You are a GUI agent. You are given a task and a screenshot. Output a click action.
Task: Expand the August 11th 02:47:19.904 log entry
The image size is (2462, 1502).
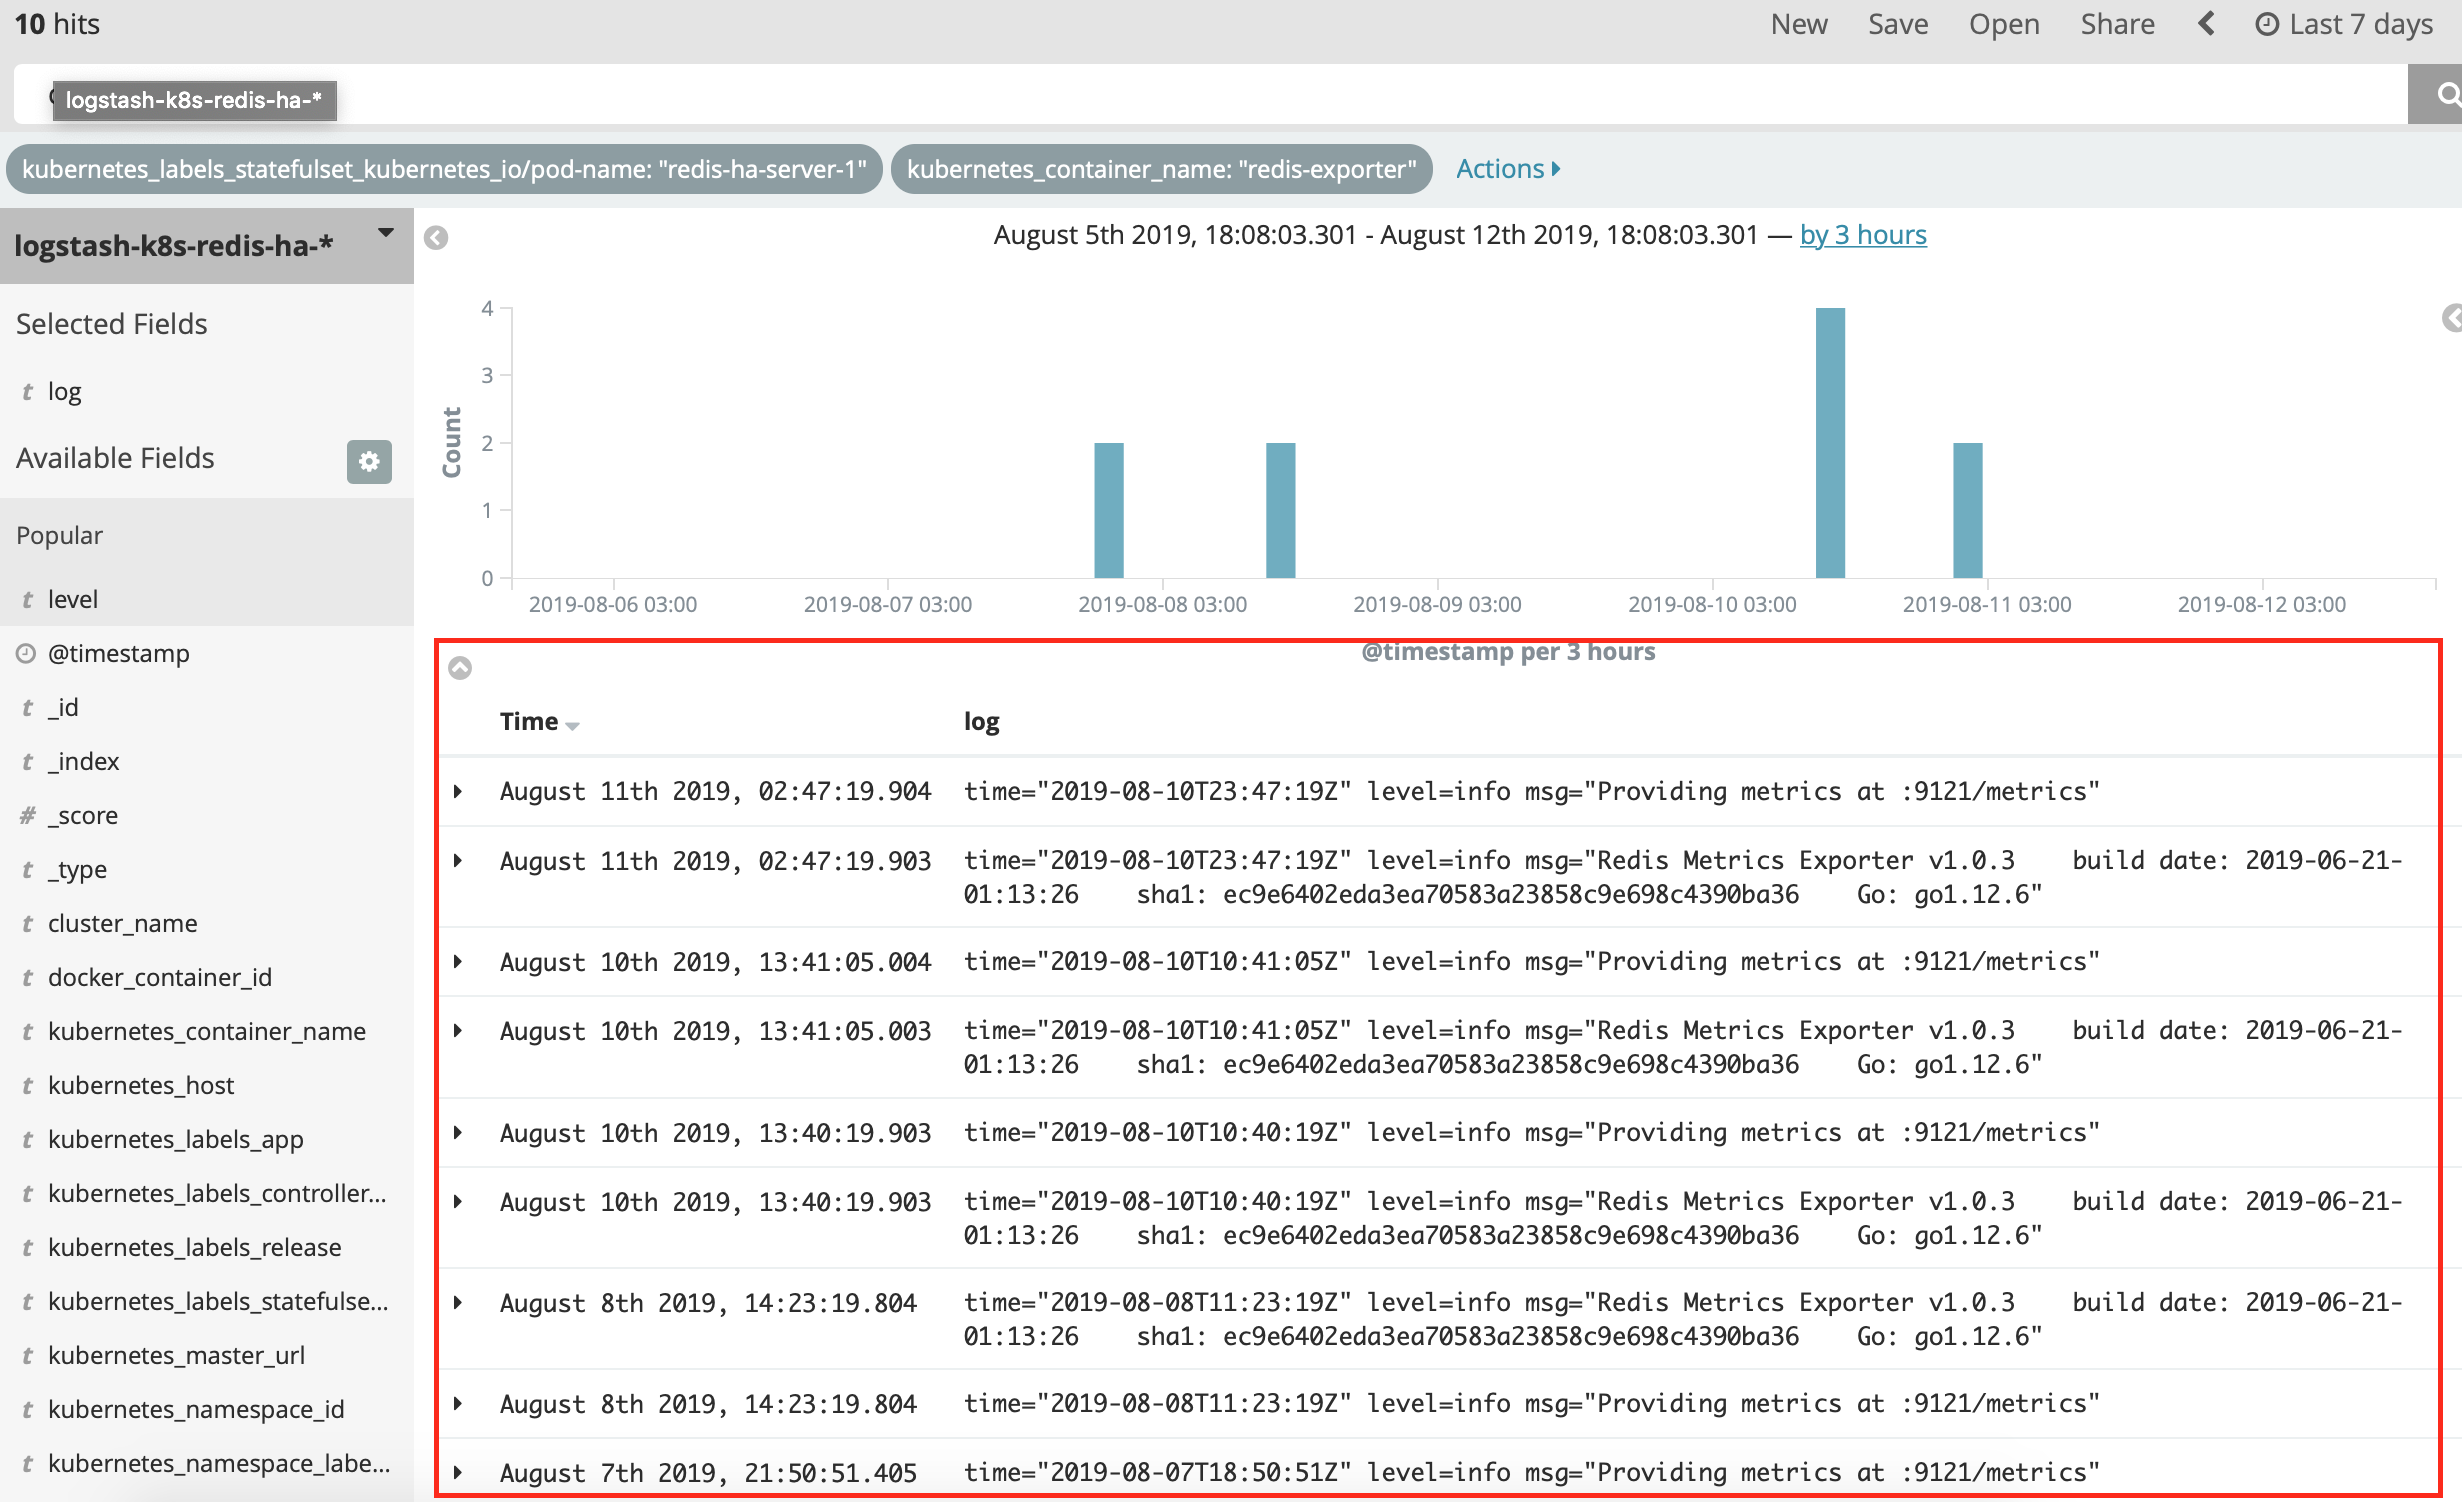tap(459, 790)
